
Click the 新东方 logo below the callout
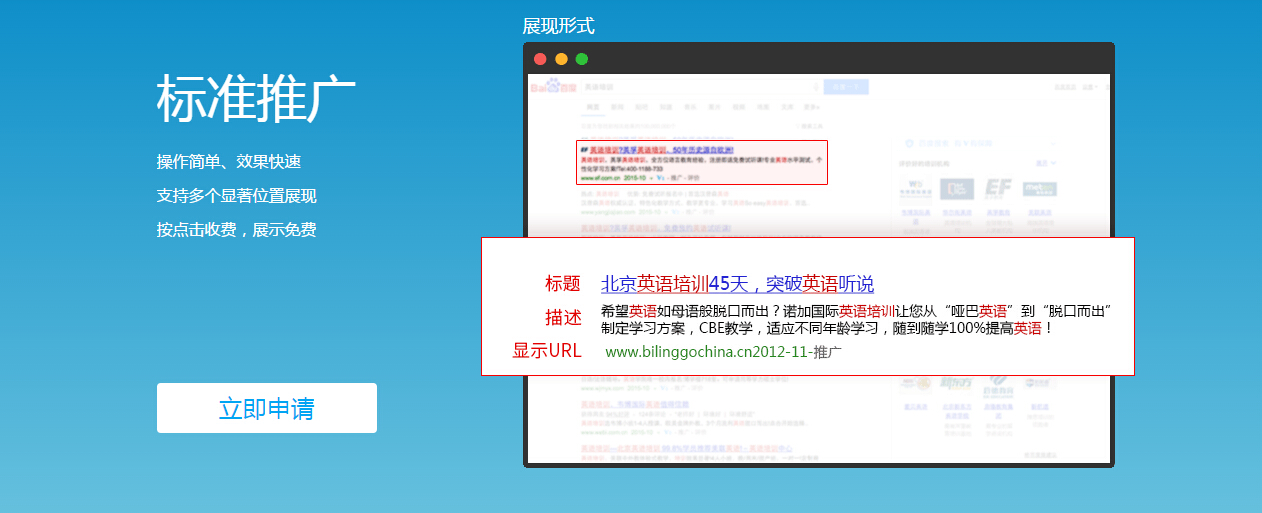pos(957,384)
